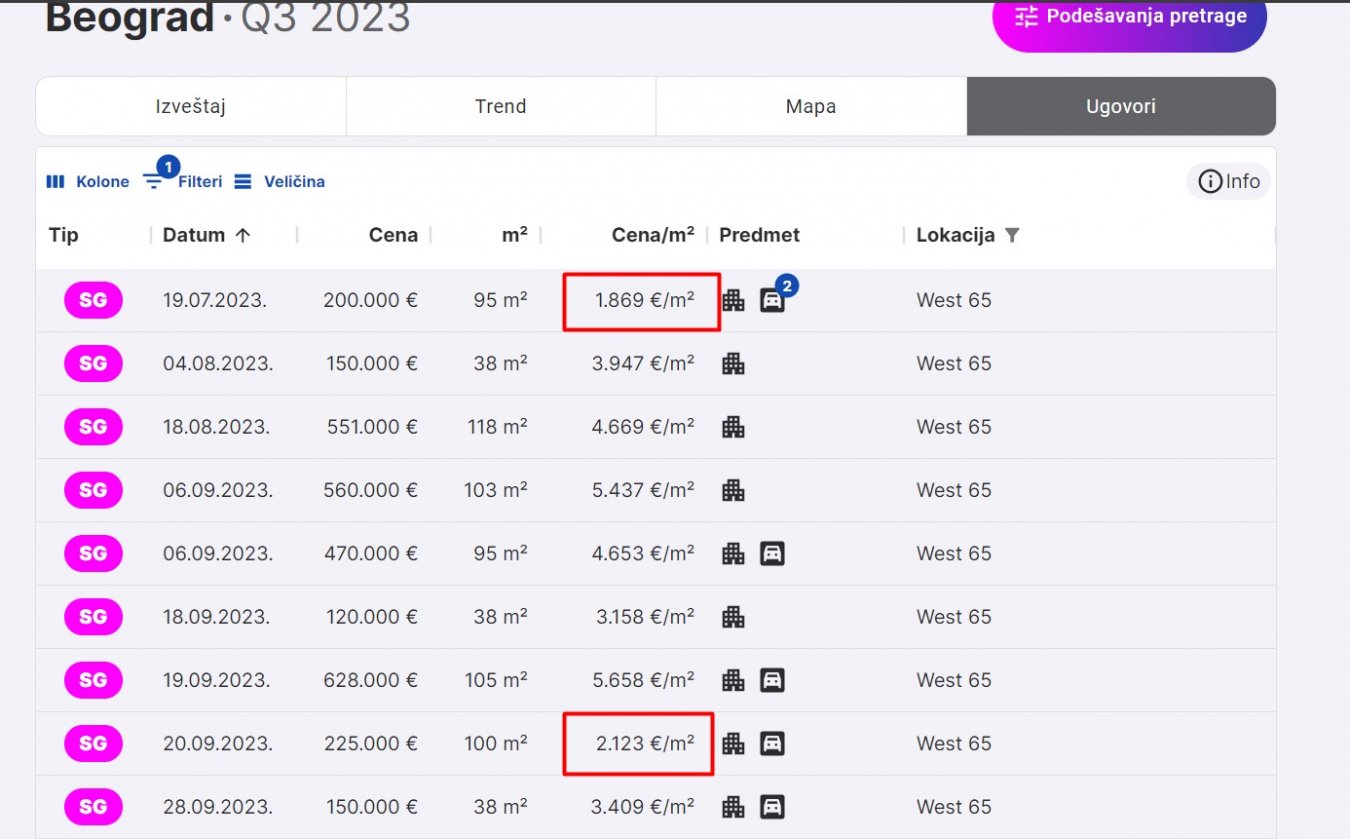Image resolution: width=1350 pixels, height=839 pixels.
Task: Open the Kolone columns selector
Action: pyautogui.click(x=88, y=181)
